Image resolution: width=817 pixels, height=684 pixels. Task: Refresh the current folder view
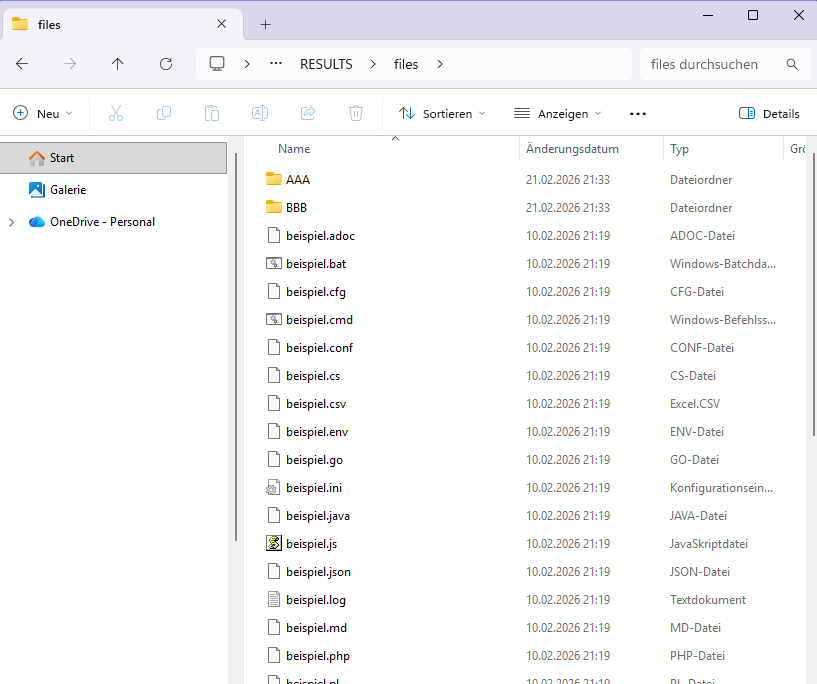(x=166, y=64)
